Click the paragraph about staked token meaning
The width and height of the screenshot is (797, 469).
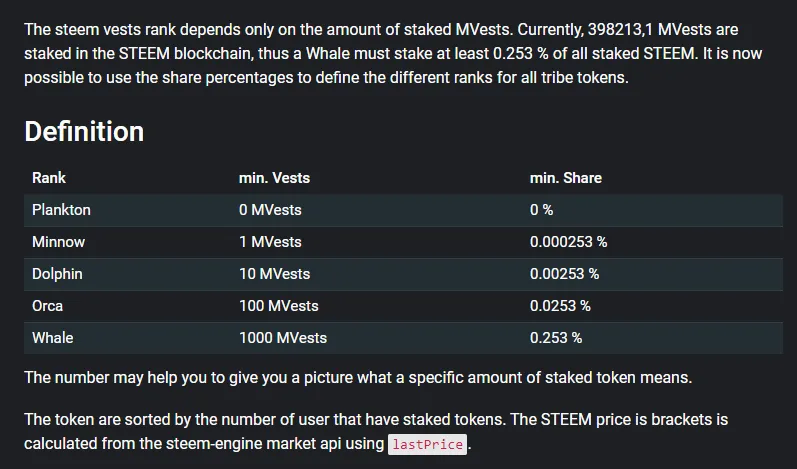358,378
